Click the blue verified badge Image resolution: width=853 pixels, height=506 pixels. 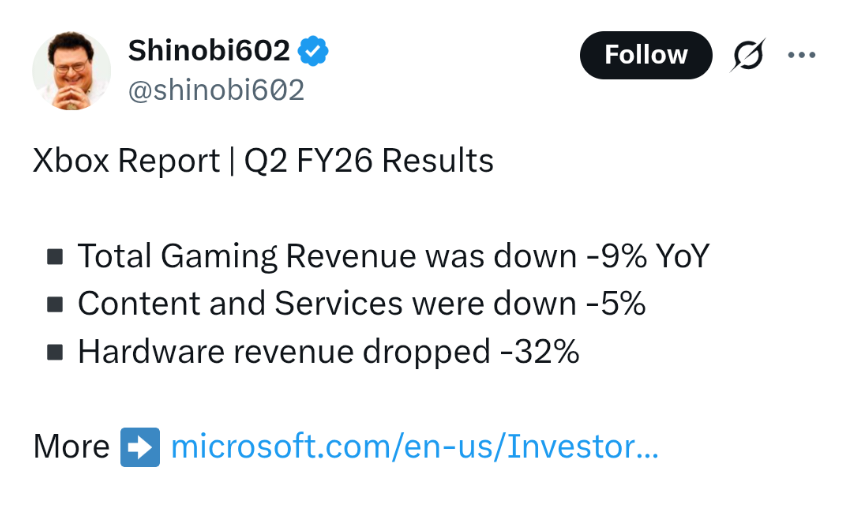(316, 50)
